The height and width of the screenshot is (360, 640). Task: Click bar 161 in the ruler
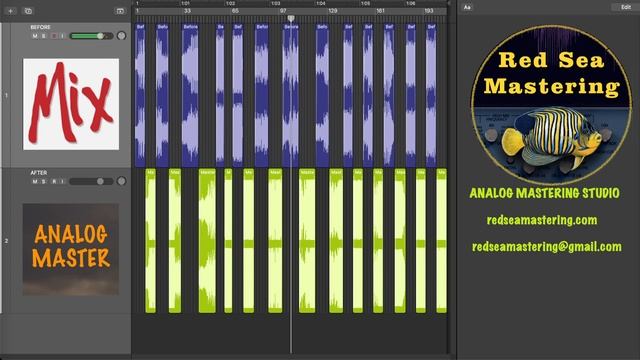pyautogui.click(x=381, y=11)
